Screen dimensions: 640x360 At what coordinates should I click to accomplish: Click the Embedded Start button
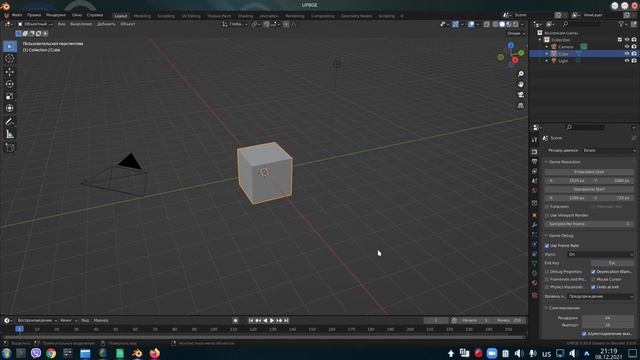(x=589, y=172)
